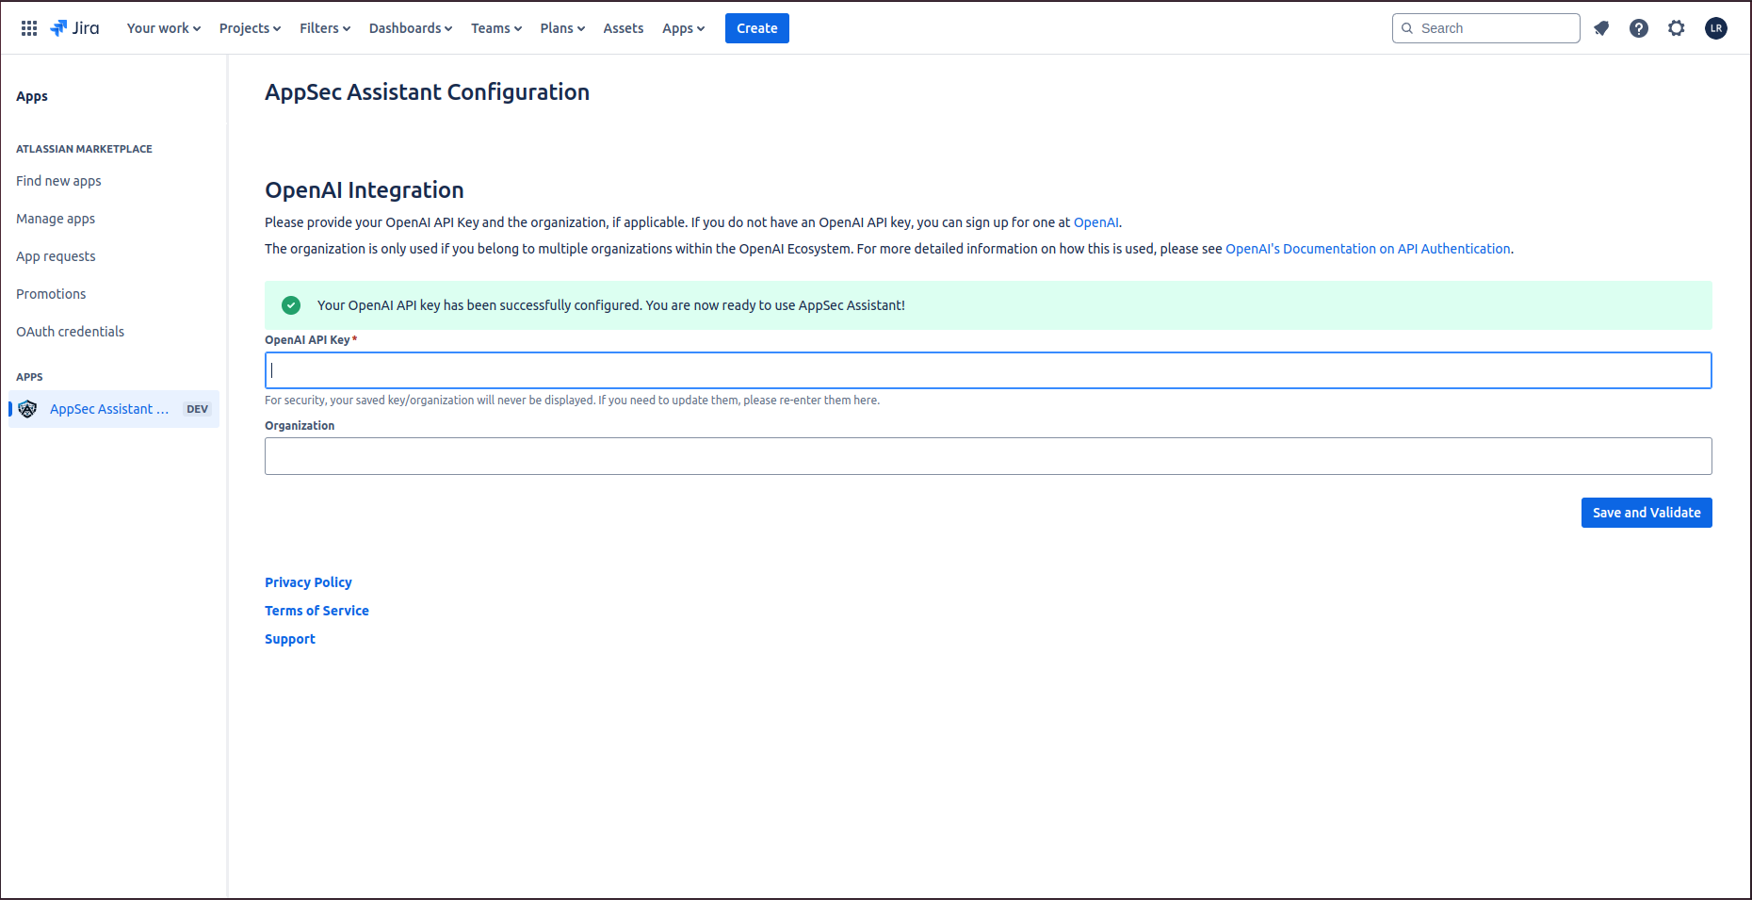Expand the Projects dropdown

[249, 28]
